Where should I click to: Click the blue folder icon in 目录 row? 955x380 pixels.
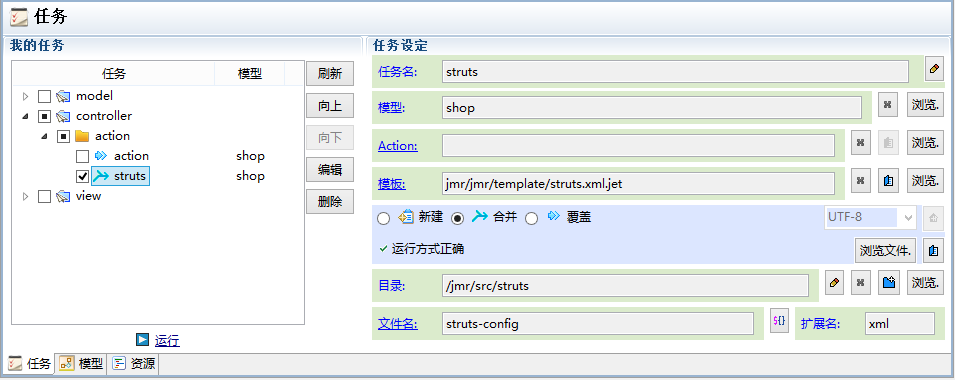[889, 283]
